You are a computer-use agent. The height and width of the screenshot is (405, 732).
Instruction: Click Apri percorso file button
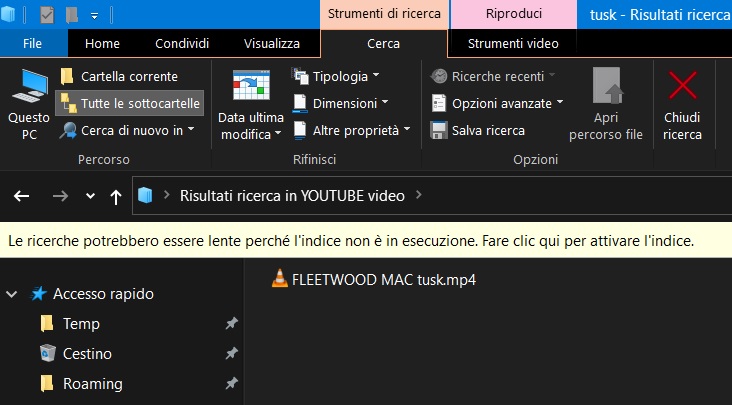point(606,105)
